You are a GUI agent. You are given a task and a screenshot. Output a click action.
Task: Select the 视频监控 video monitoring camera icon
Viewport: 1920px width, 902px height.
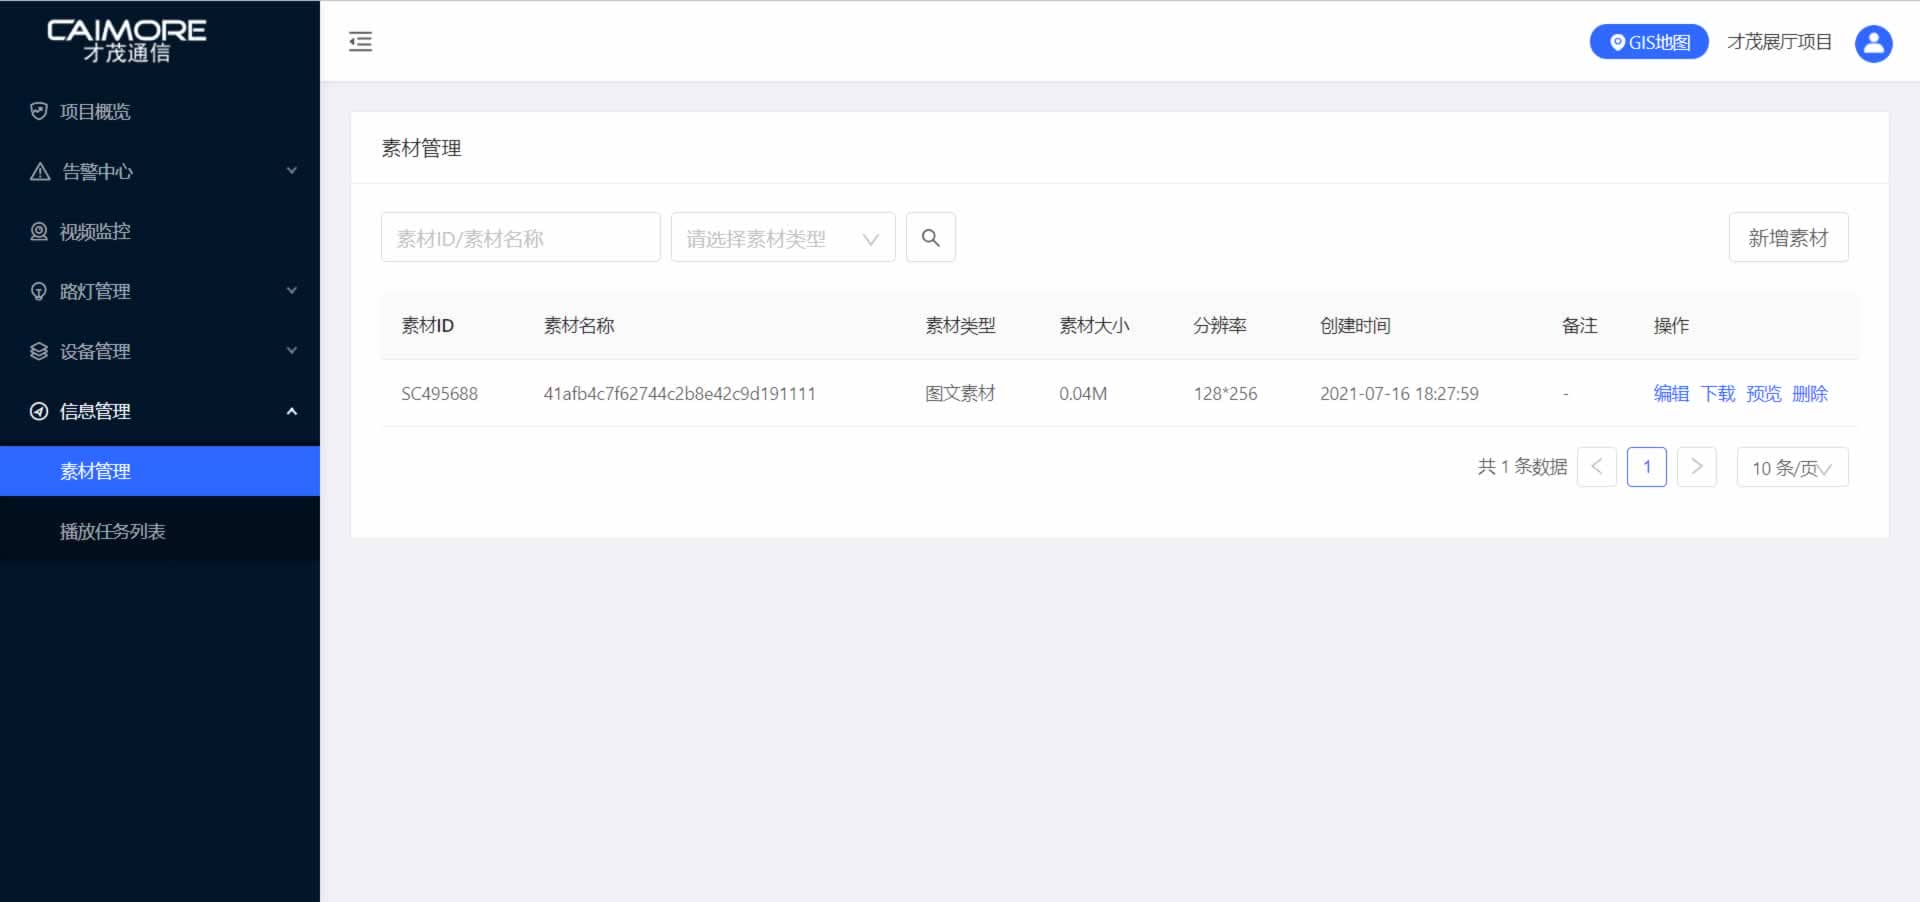point(38,231)
